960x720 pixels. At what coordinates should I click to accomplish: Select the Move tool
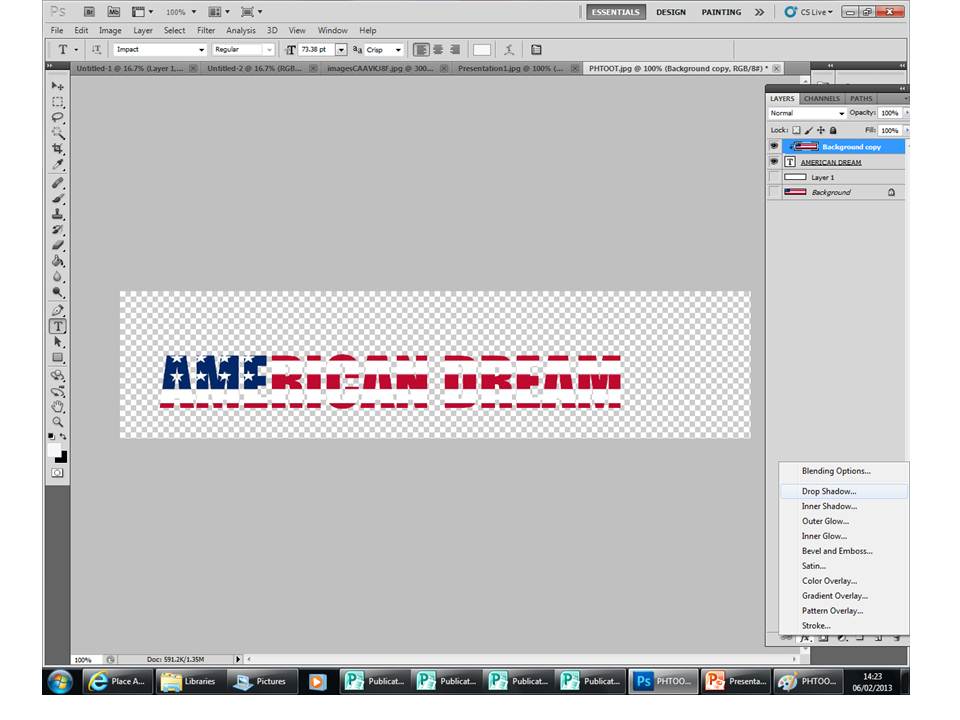coord(58,86)
